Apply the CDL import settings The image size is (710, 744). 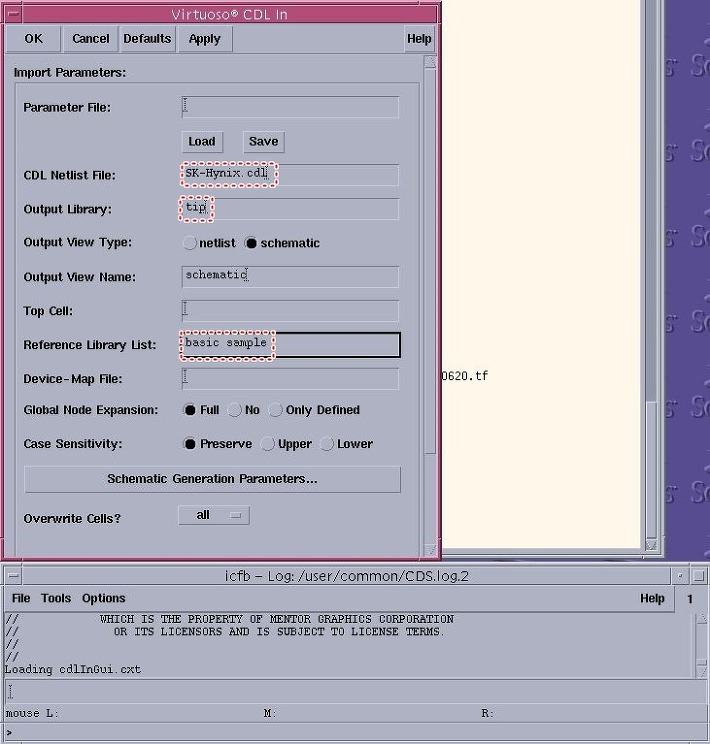(x=205, y=38)
